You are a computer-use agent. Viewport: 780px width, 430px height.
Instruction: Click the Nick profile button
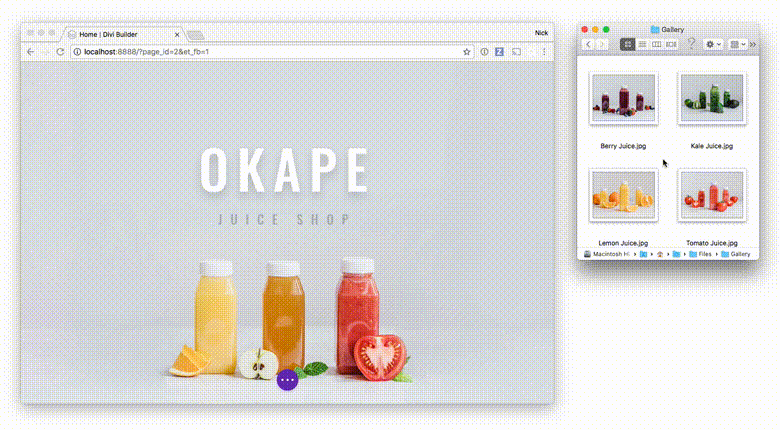541,33
